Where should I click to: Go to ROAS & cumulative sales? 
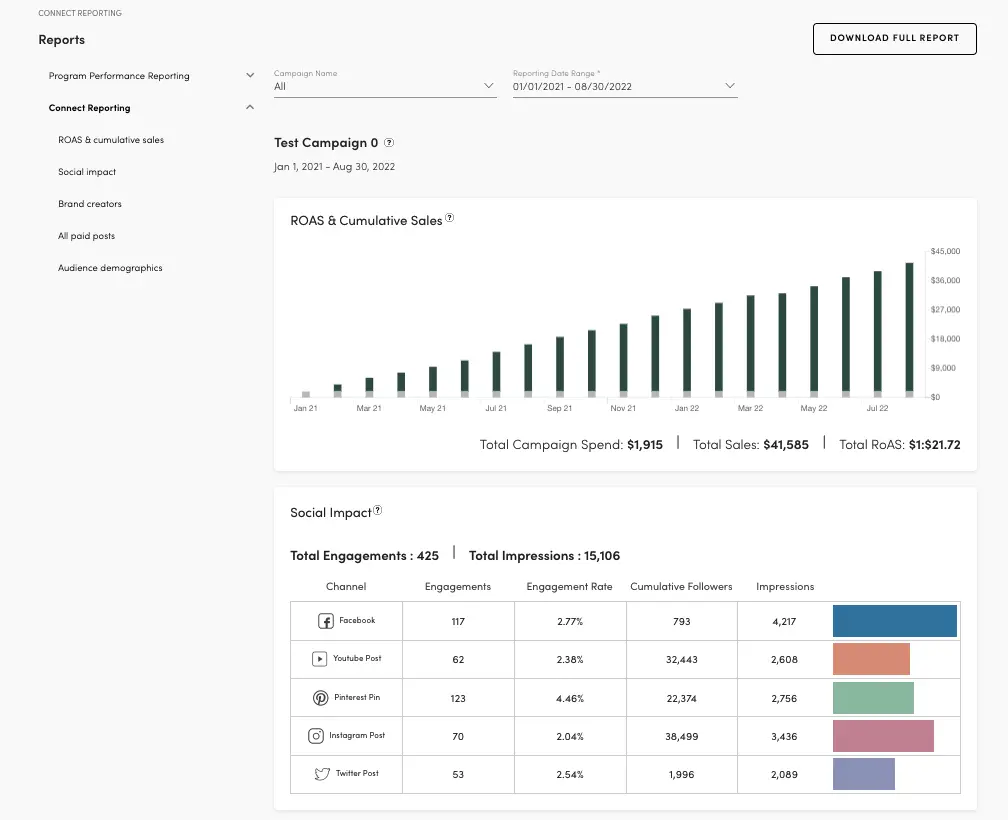pos(111,140)
